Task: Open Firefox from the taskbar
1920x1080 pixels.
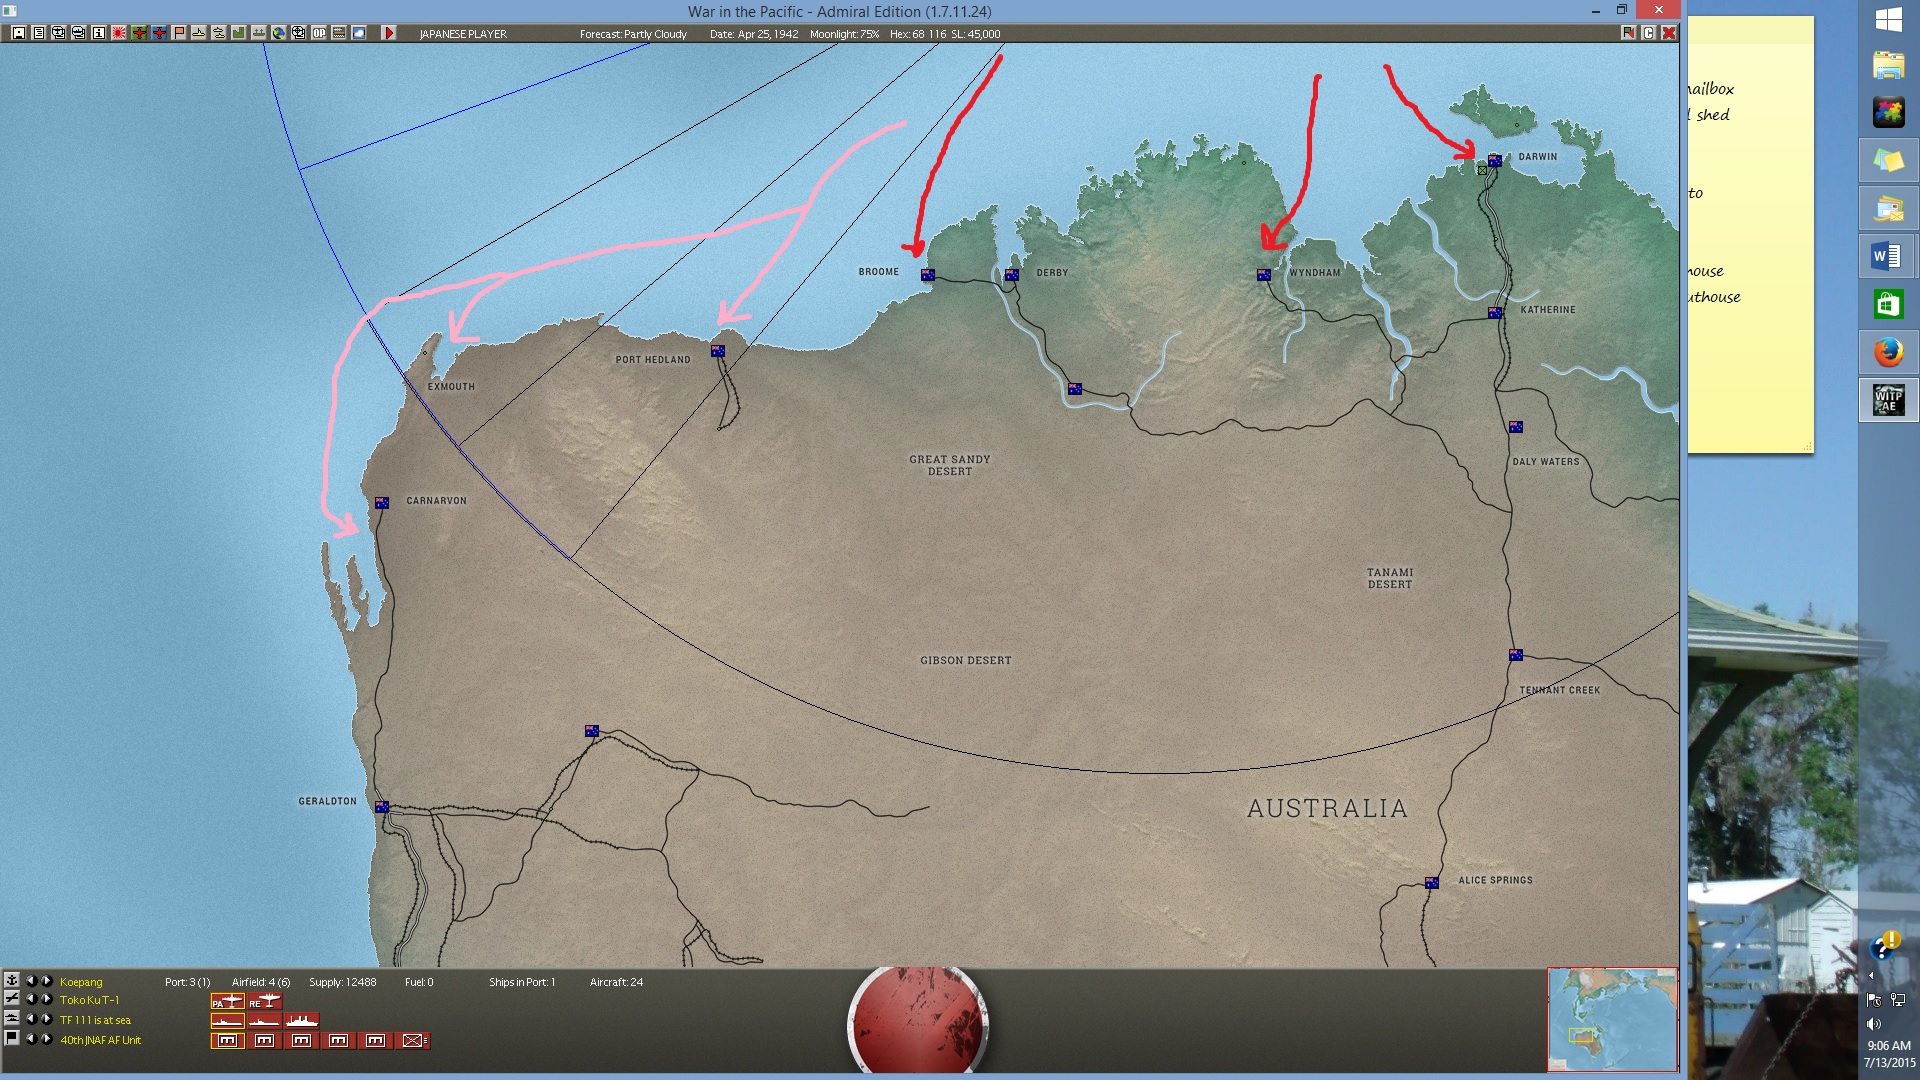Action: [x=1888, y=352]
